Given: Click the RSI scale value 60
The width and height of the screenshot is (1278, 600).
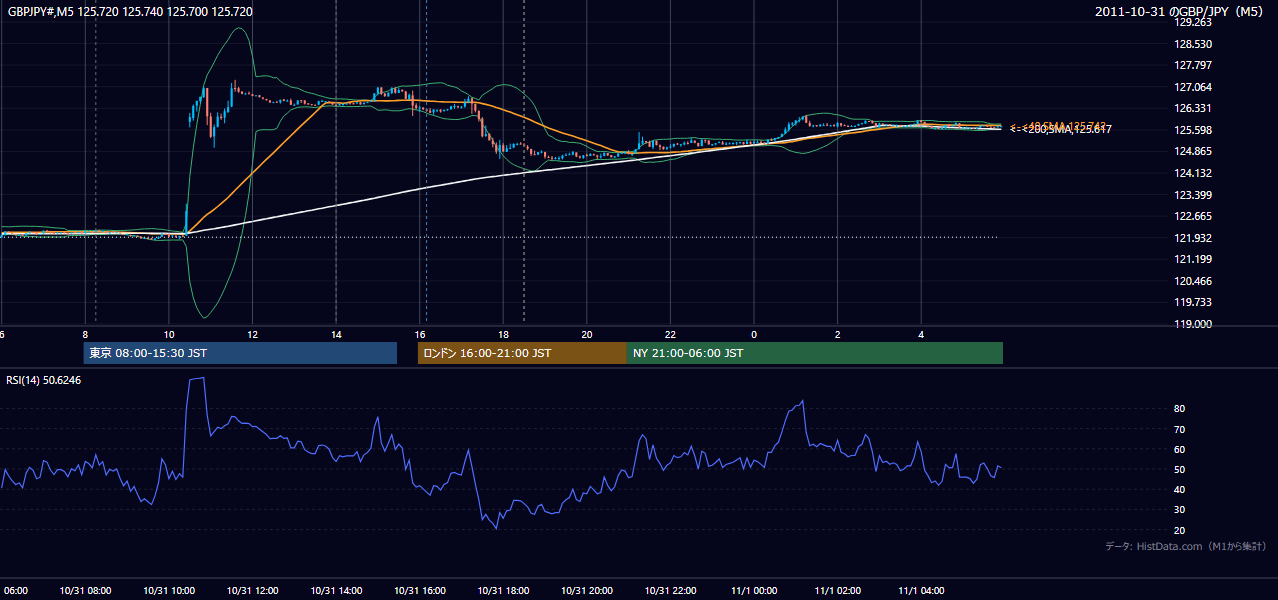Looking at the screenshot, I should [1180, 449].
